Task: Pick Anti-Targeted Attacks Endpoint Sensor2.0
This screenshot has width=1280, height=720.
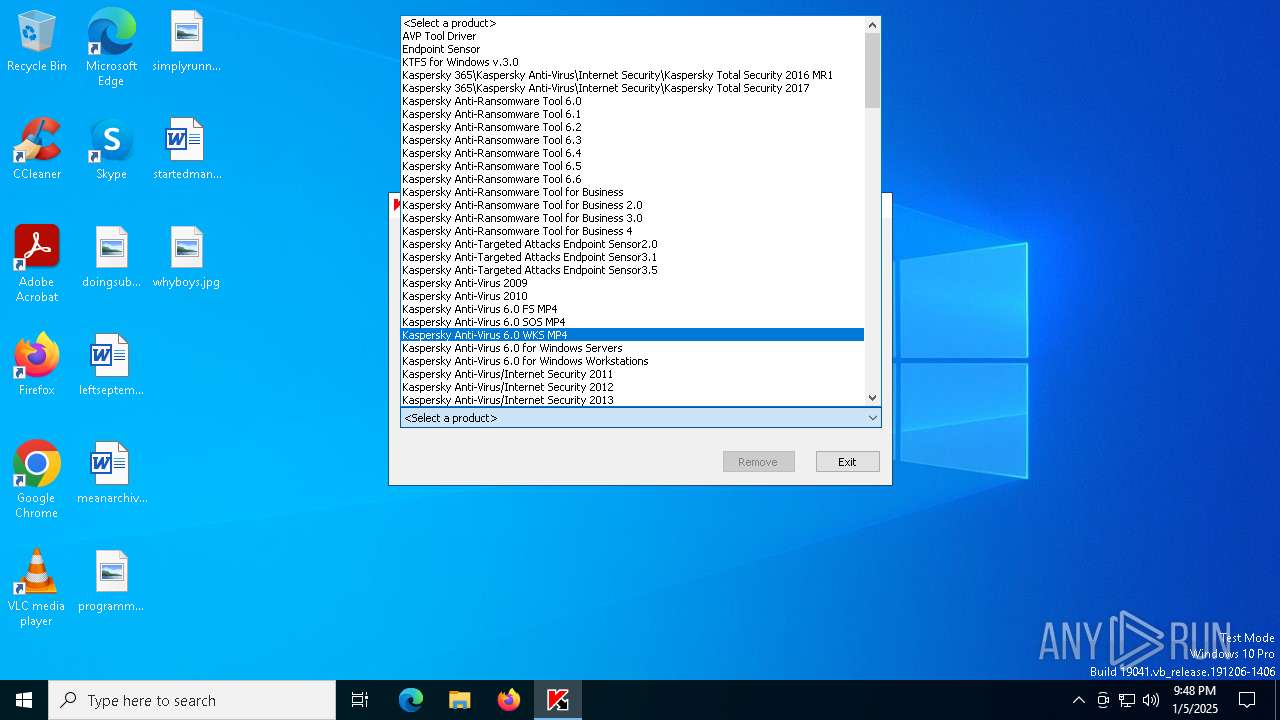Action: [x=632, y=244]
